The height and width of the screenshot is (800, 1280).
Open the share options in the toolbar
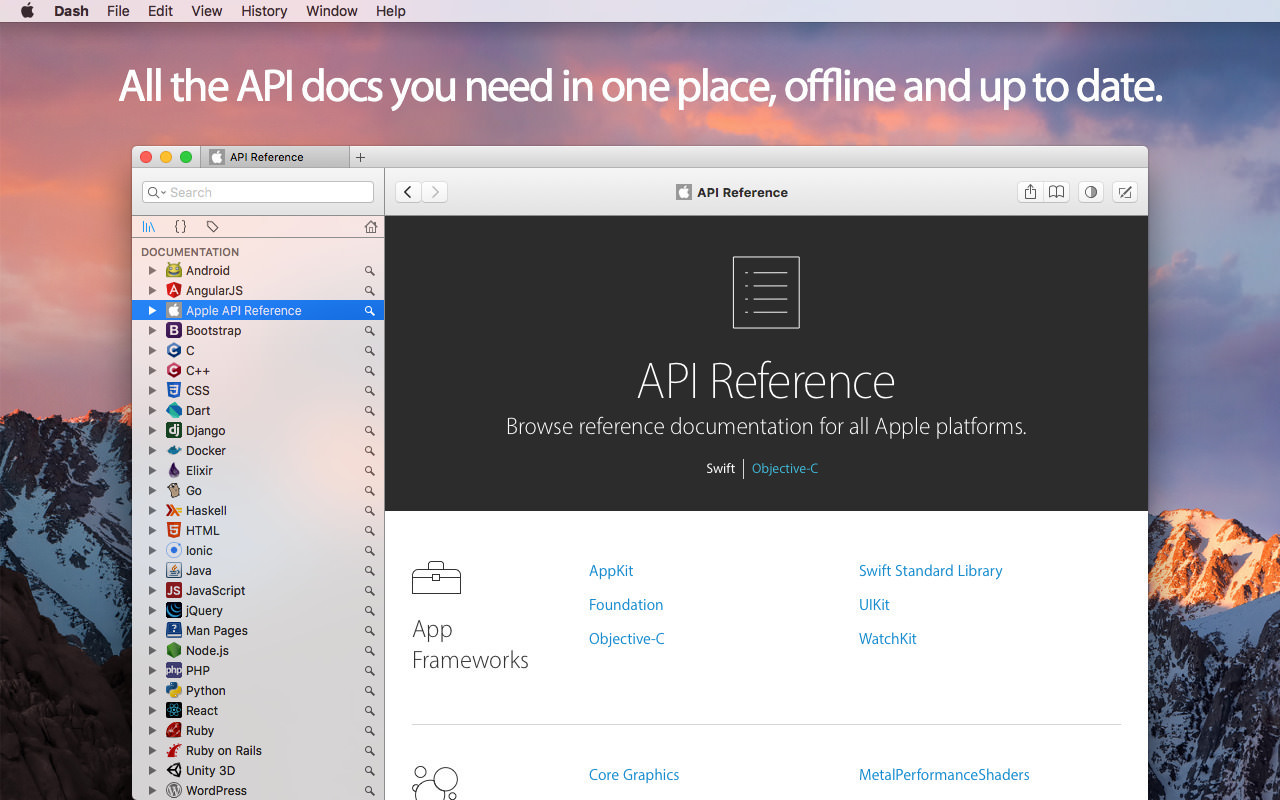(x=1029, y=192)
